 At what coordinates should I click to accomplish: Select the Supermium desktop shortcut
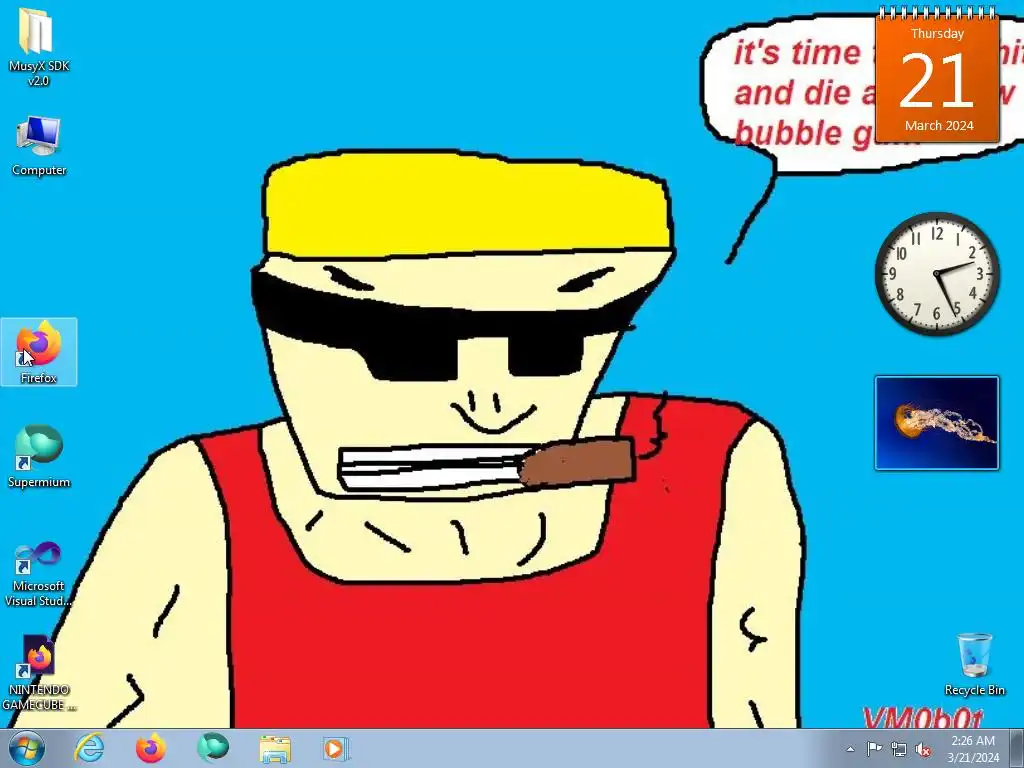tap(39, 456)
